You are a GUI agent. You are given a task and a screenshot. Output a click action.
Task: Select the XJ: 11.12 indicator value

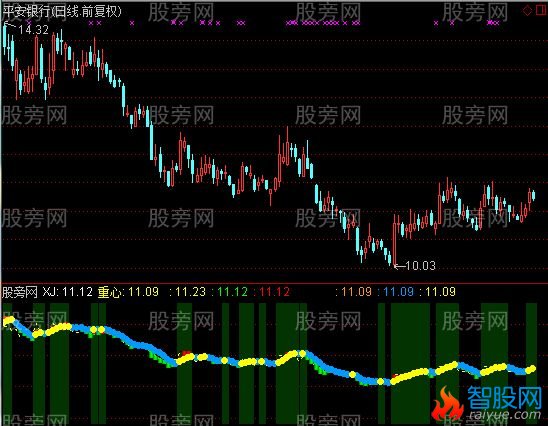(68, 292)
